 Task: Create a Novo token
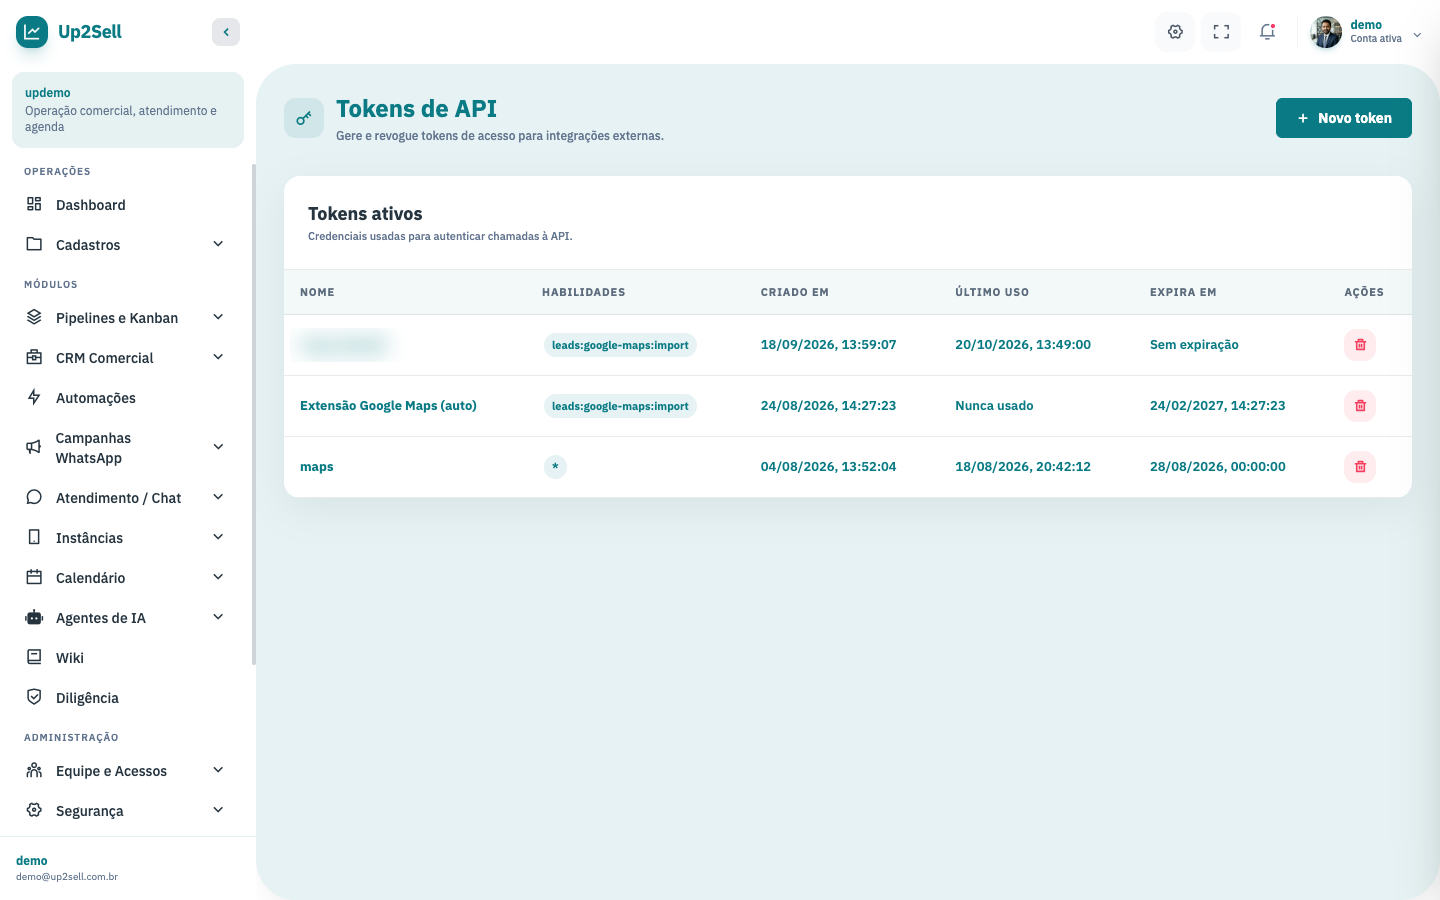coord(1343,118)
